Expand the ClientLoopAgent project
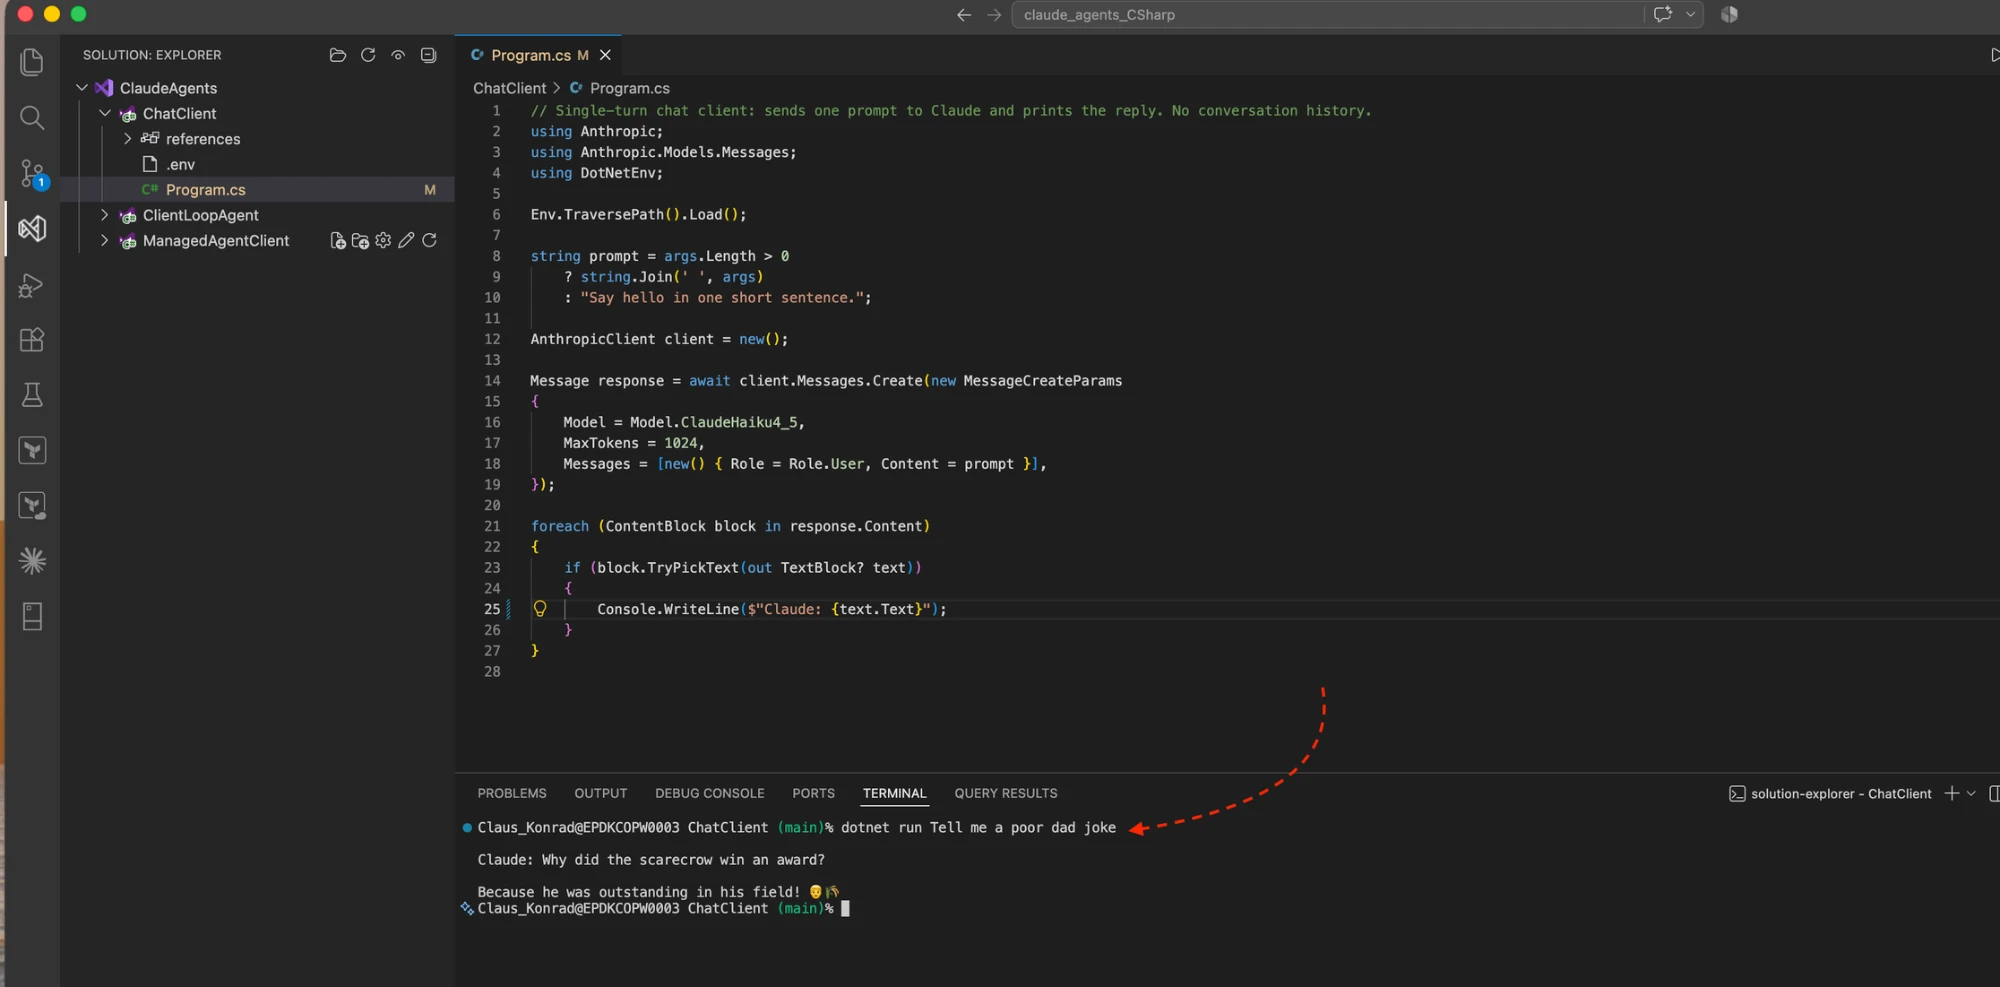 (x=105, y=215)
